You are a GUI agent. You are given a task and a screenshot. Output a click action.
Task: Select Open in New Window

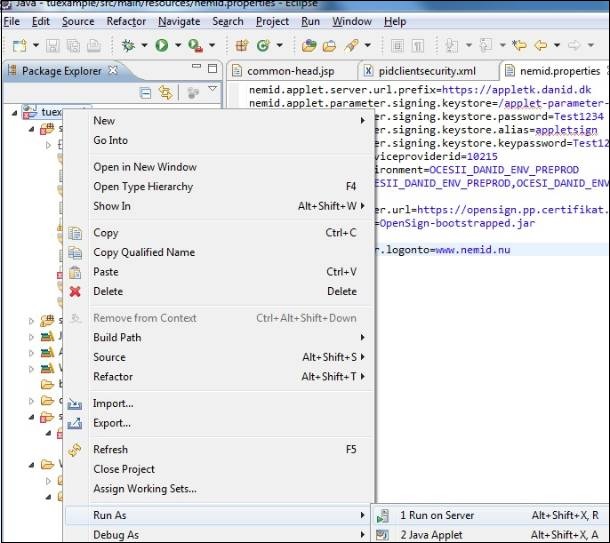219,167
